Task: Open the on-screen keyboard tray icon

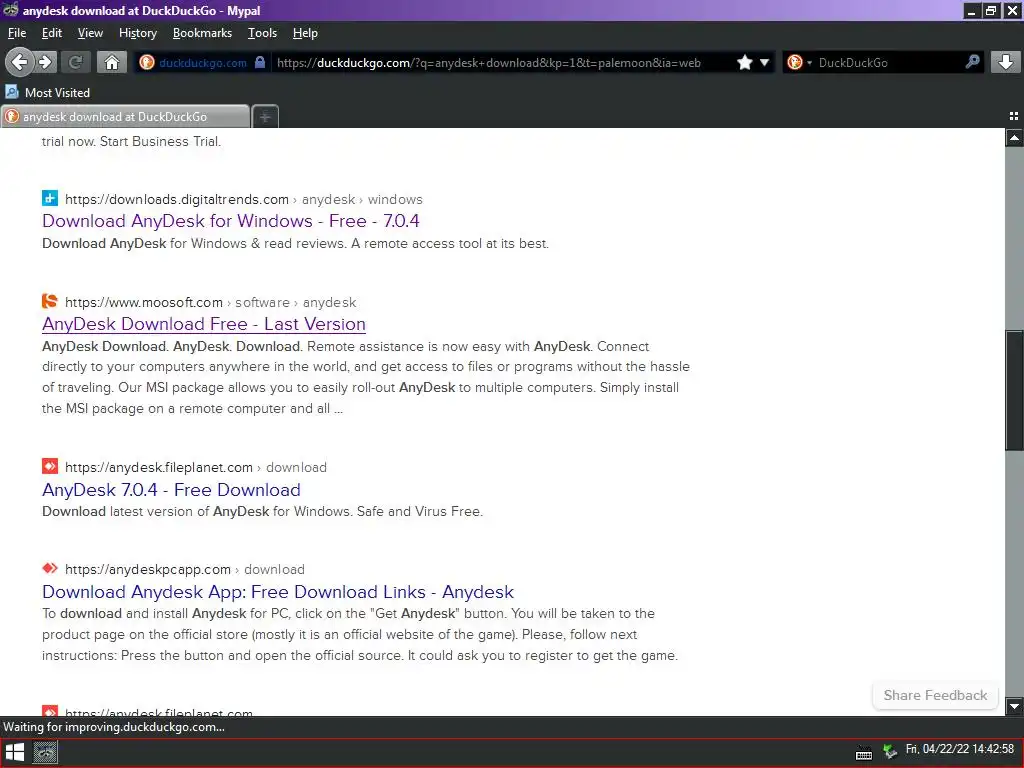Action: [x=863, y=754]
